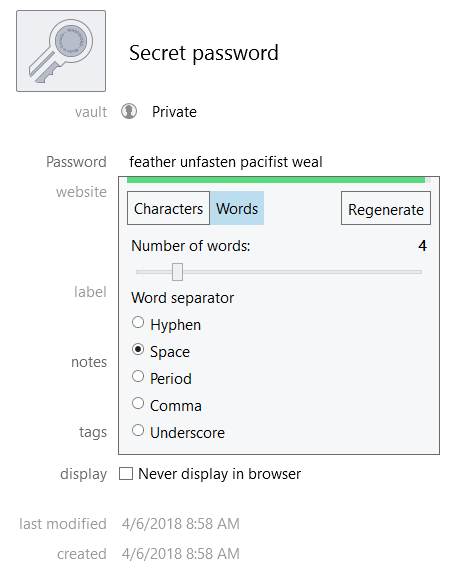Click the green password strength bar
This screenshot has width=458, height=588.
click(276, 180)
